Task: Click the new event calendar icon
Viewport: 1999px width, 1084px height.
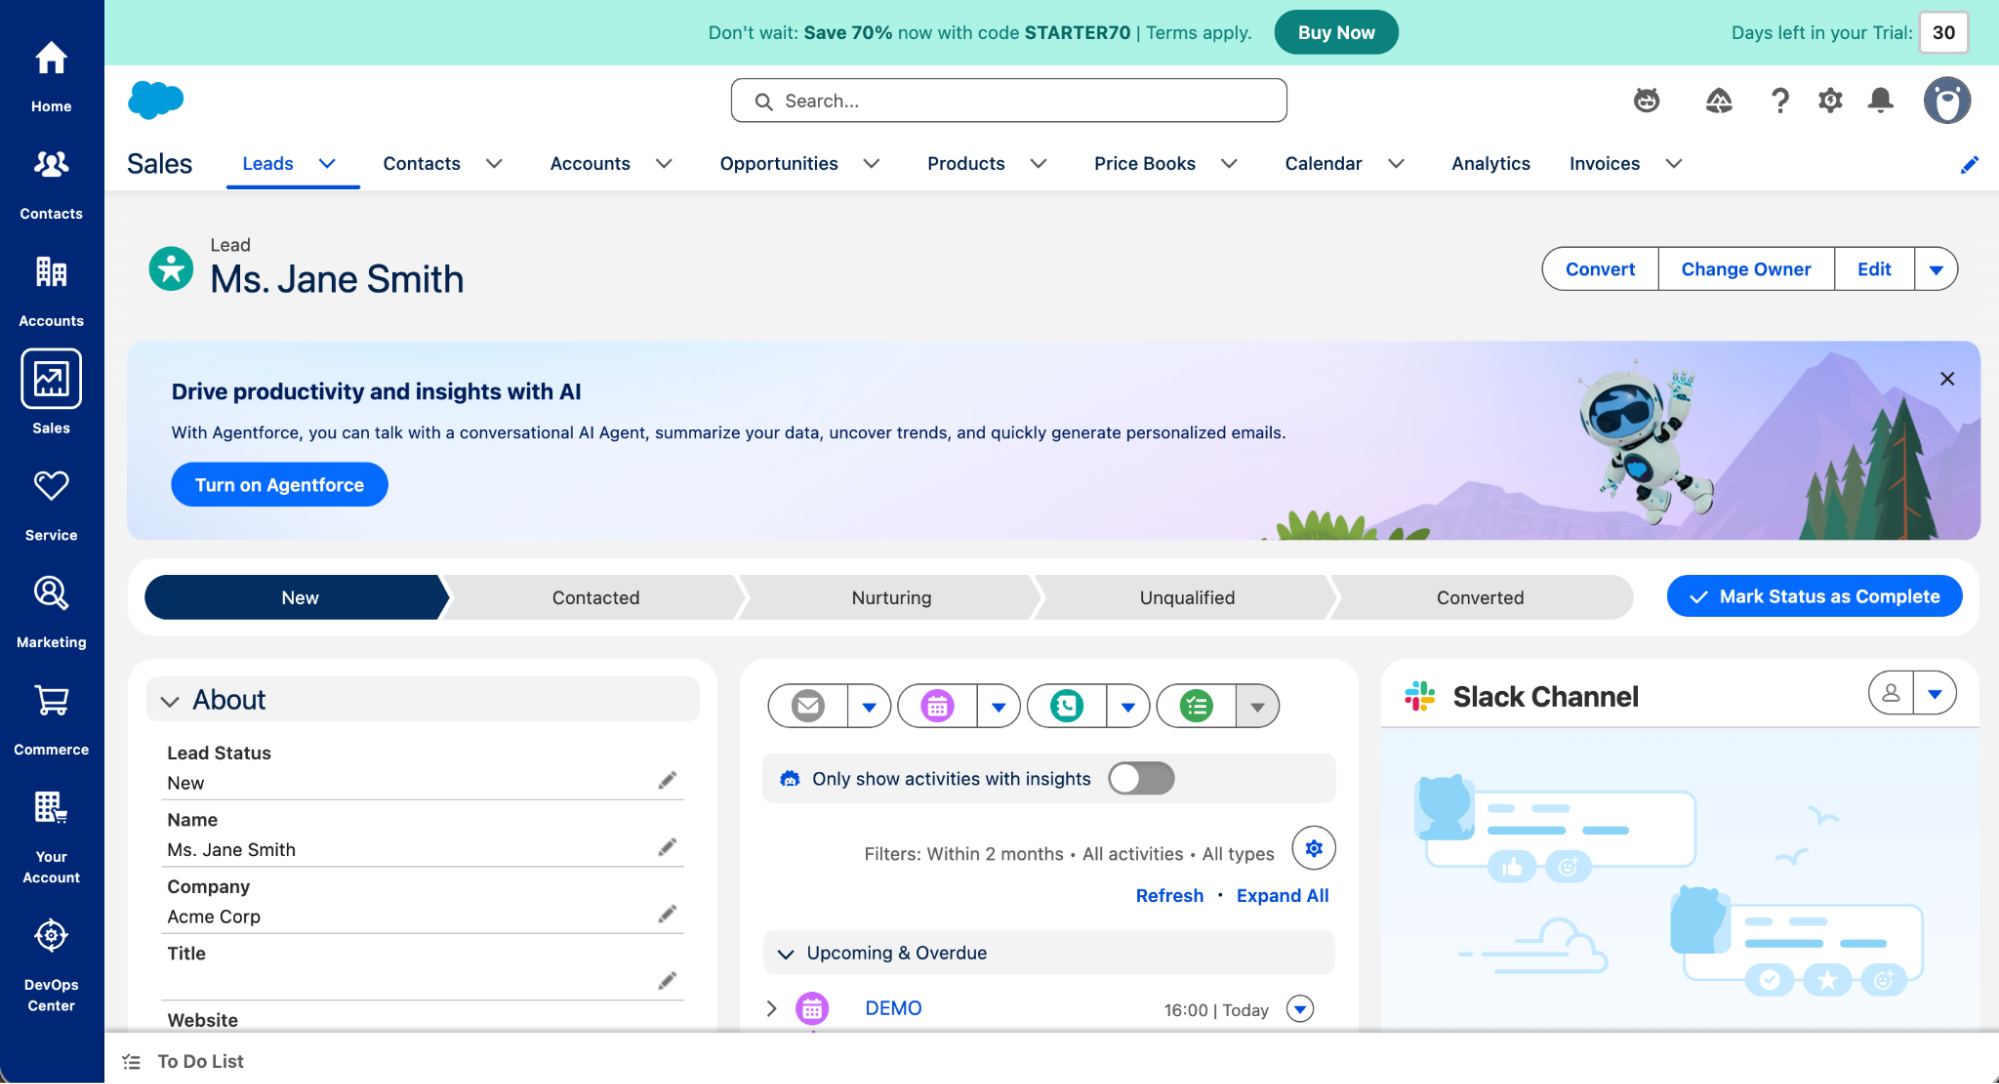Action: click(x=937, y=706)
